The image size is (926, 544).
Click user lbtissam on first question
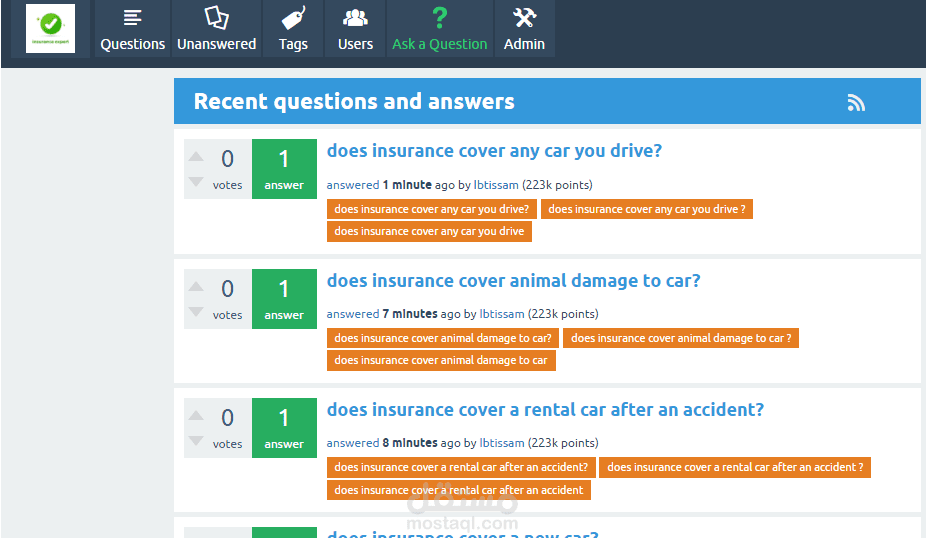[496, 185]
